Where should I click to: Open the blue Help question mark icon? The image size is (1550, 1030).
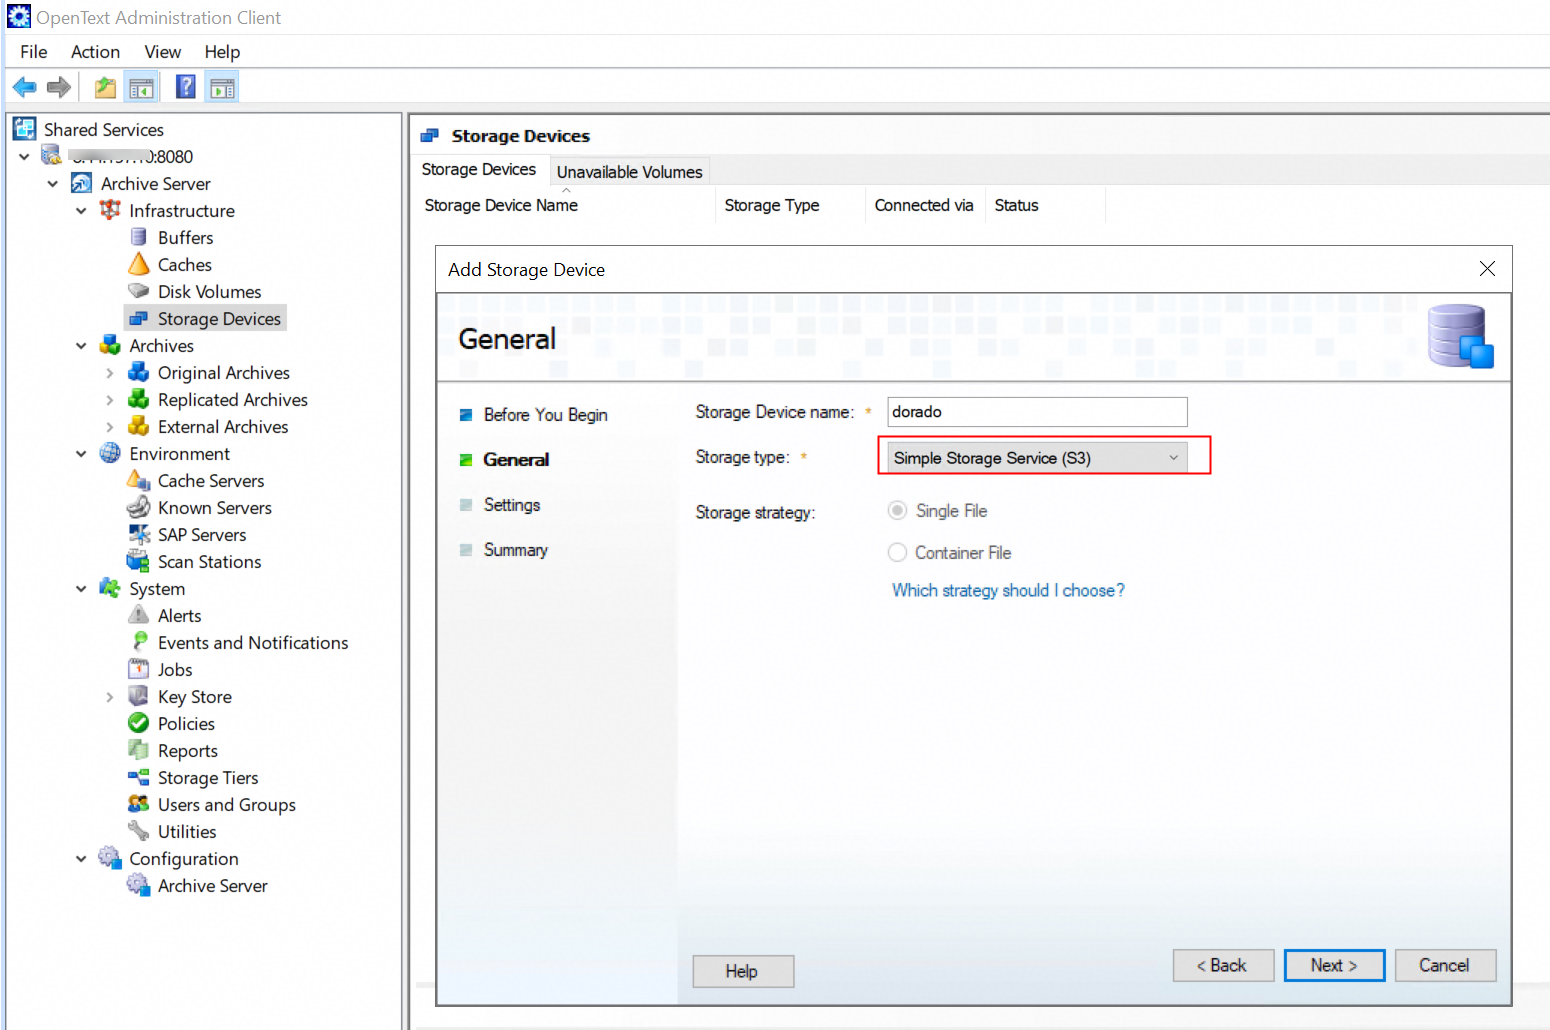(186, 87)
